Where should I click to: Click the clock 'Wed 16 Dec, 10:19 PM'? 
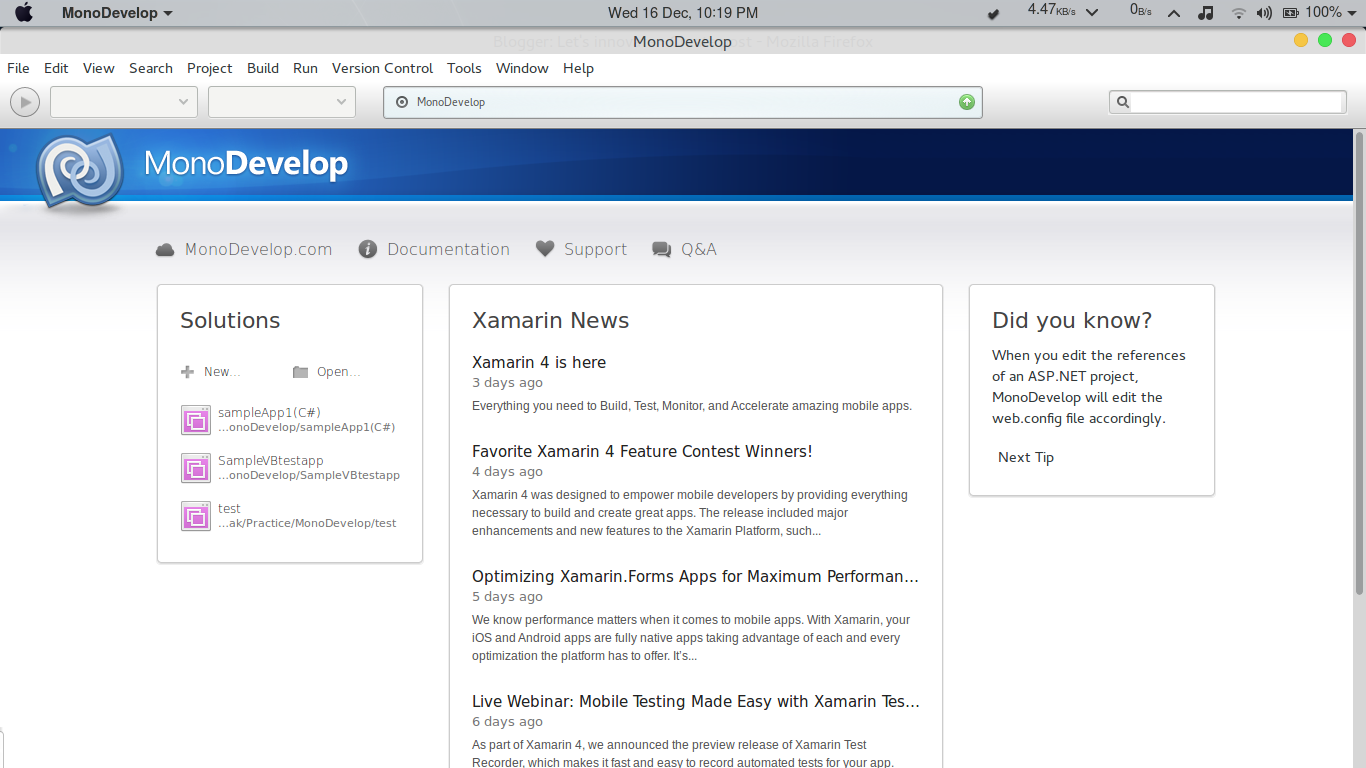pyautogui.click(x=683, y=13)
